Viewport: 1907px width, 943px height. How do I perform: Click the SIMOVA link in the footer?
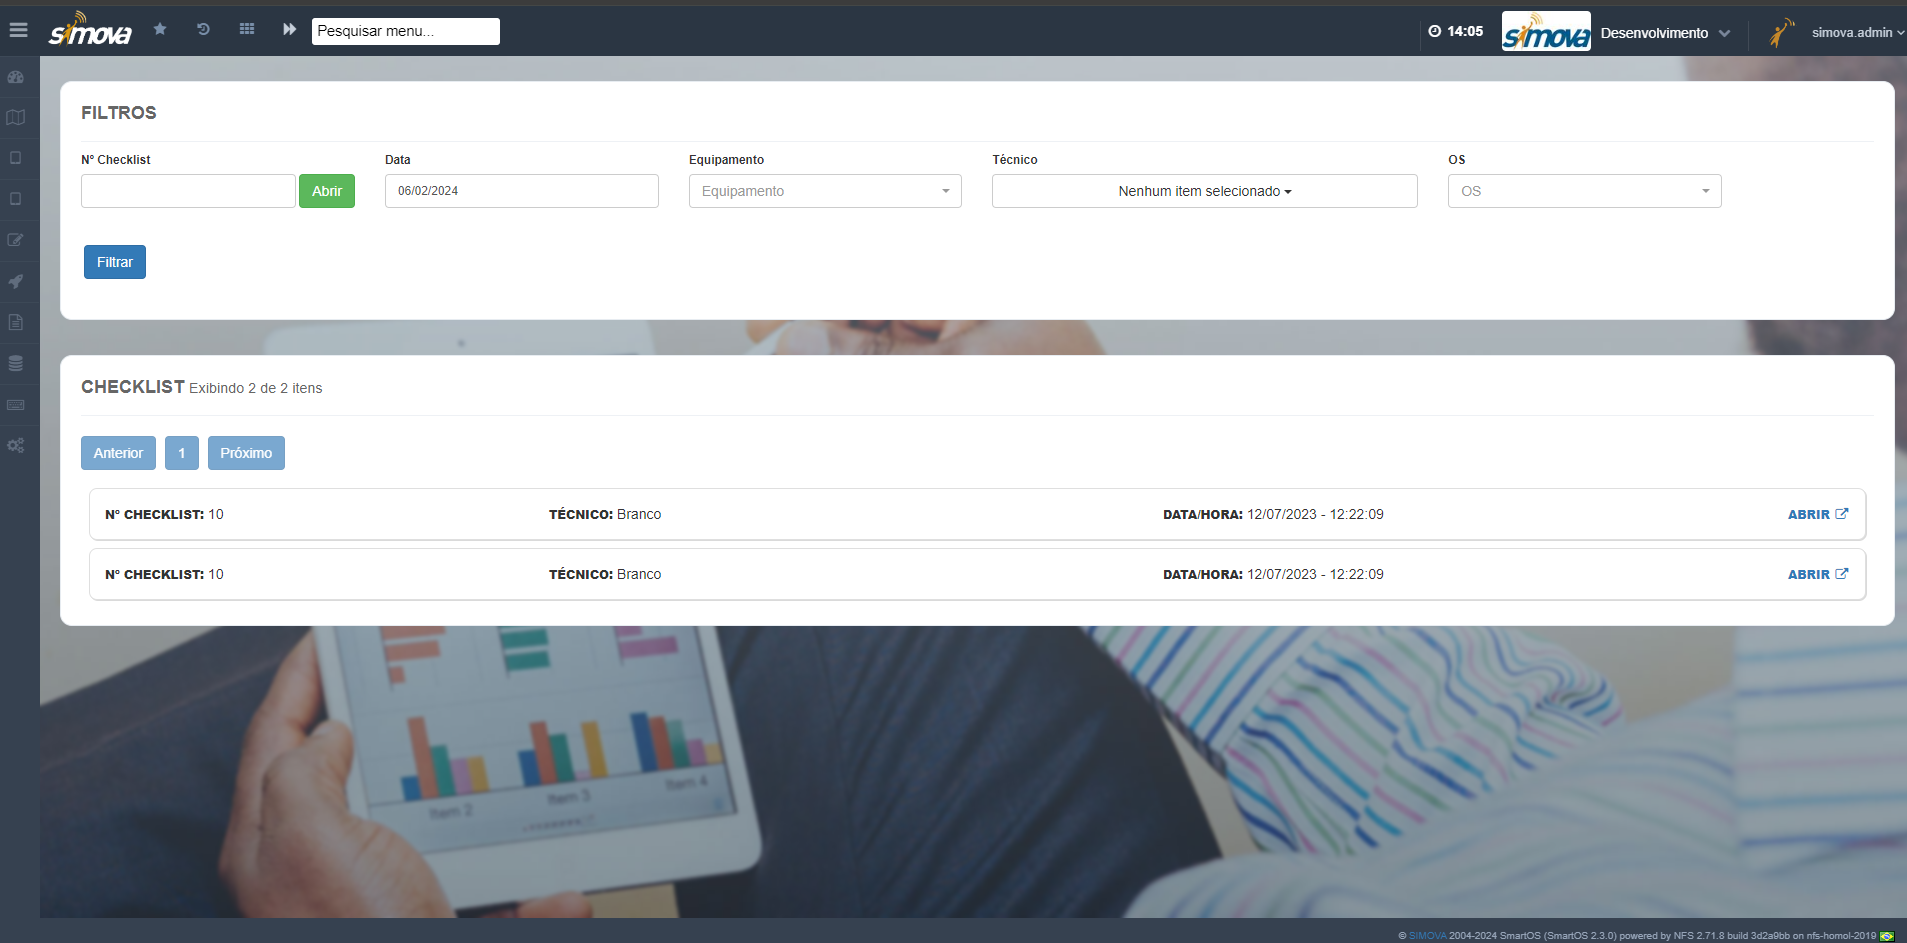click(1427, 936)
